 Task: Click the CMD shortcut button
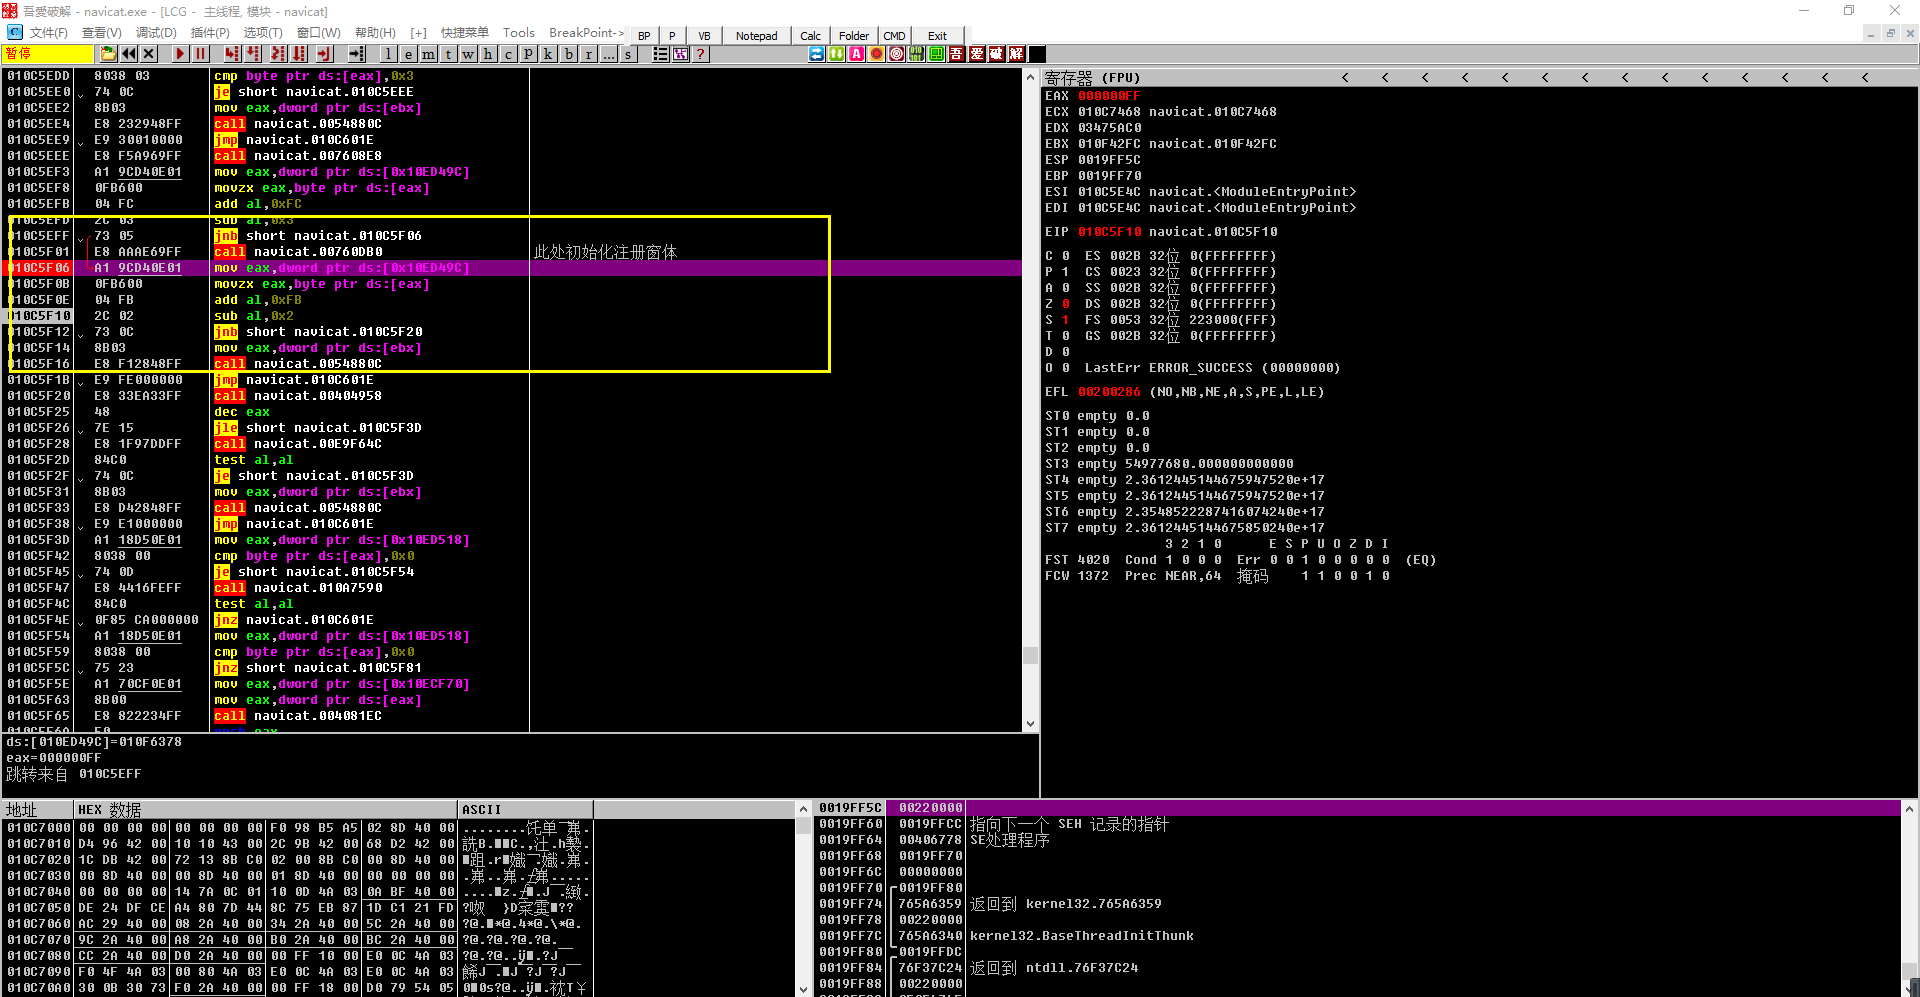[x=894, y=36]
